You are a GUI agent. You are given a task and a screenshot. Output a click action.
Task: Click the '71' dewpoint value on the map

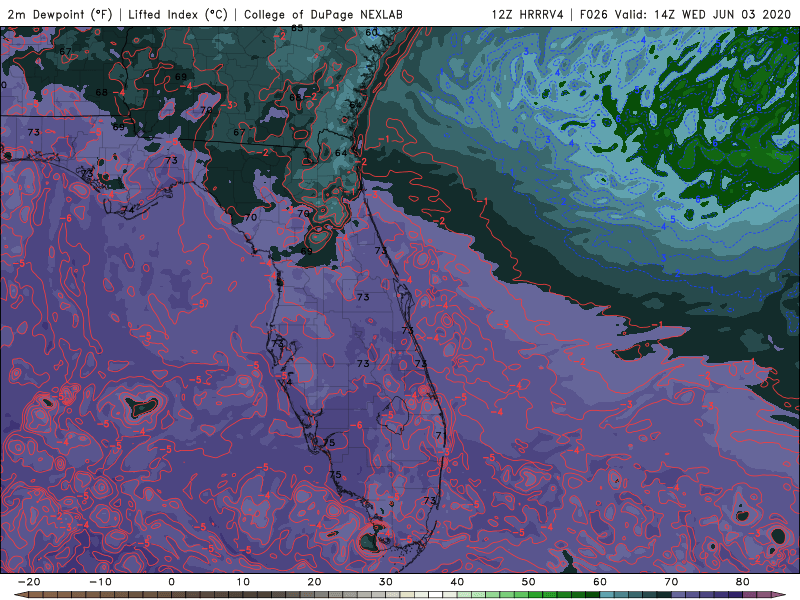(441, 435)
